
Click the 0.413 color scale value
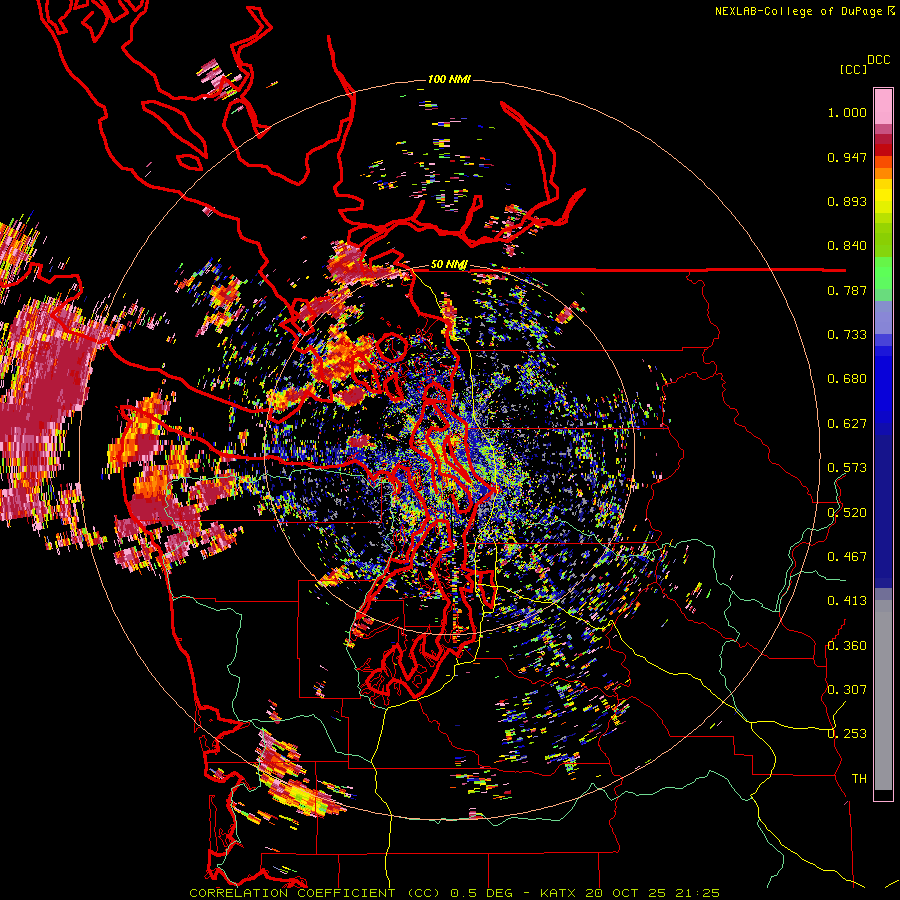point(847,601)
